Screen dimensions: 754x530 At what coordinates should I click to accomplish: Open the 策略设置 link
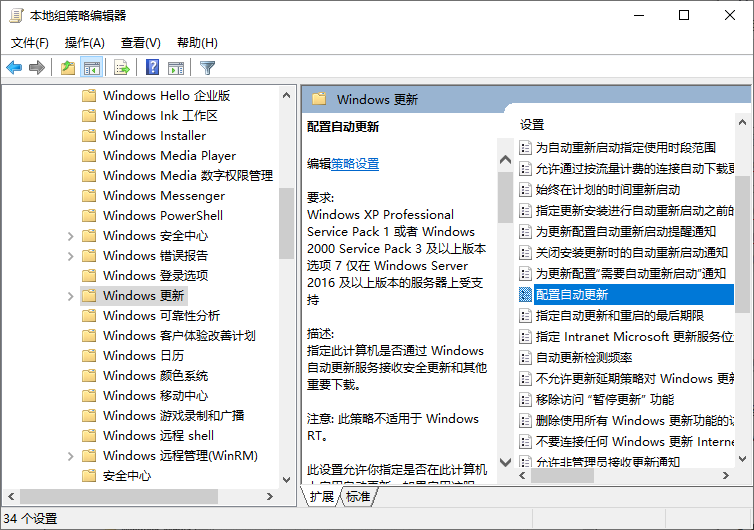(355, 164)
